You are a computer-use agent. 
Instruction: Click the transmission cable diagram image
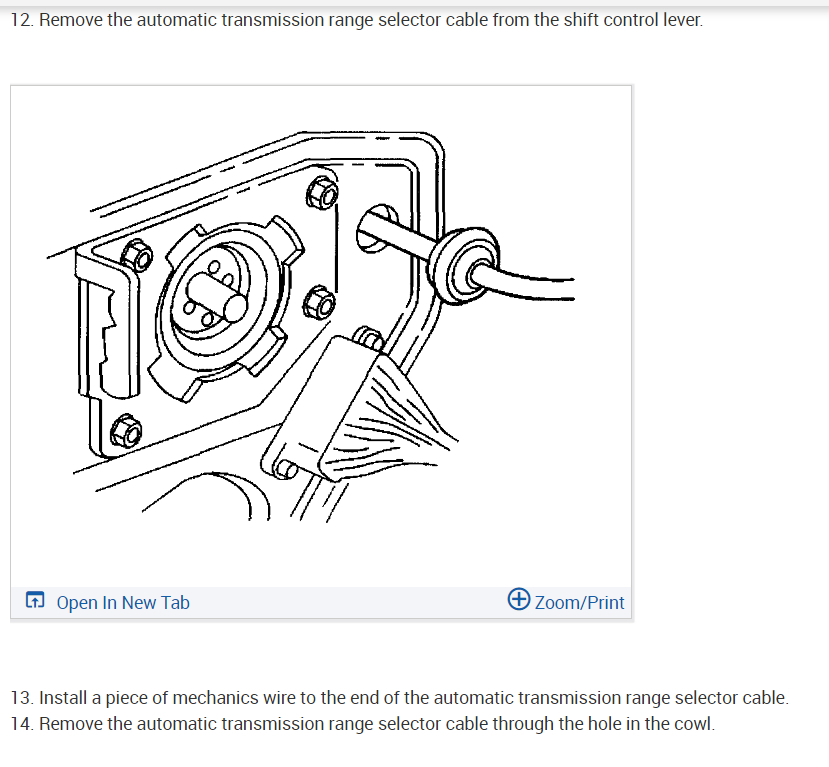[x=321, y=336]
